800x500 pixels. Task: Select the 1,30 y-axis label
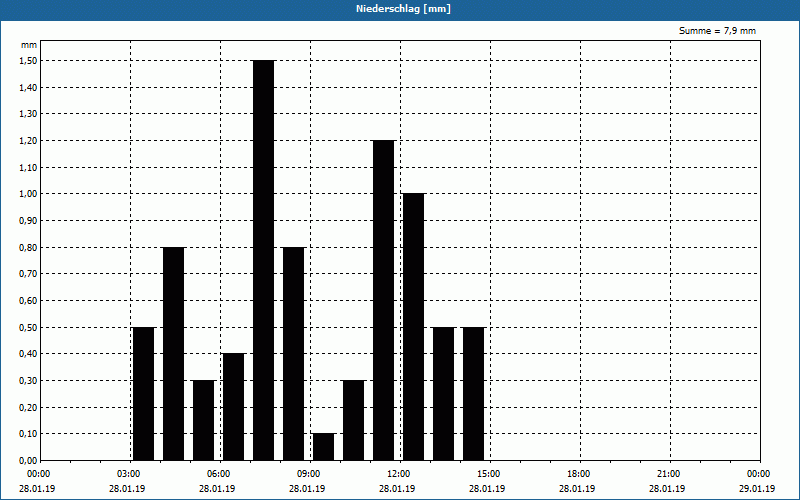click(x=28, y=114)
